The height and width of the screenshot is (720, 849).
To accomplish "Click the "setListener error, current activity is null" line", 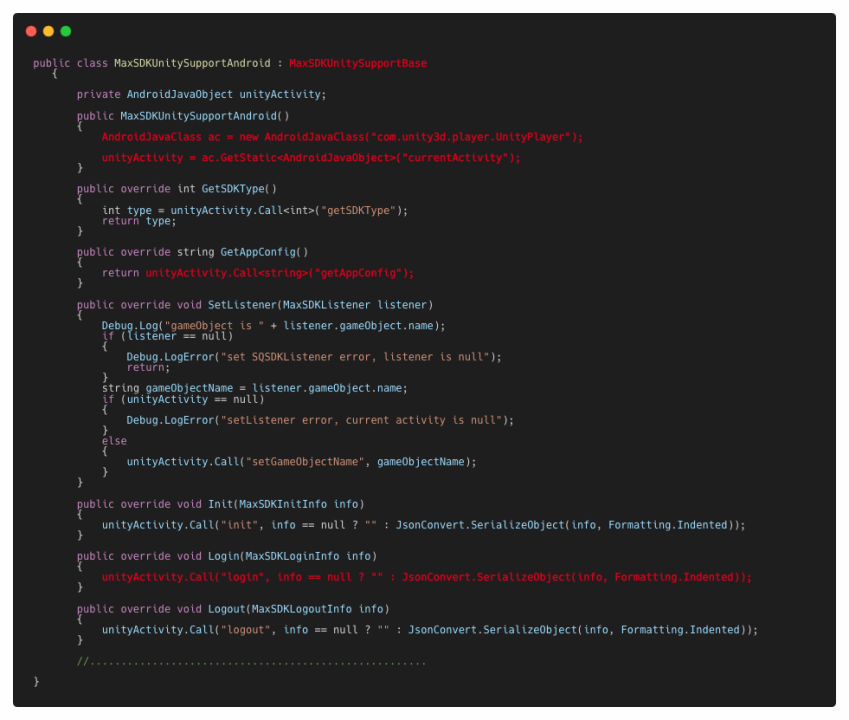I will (x=320, y=420).
